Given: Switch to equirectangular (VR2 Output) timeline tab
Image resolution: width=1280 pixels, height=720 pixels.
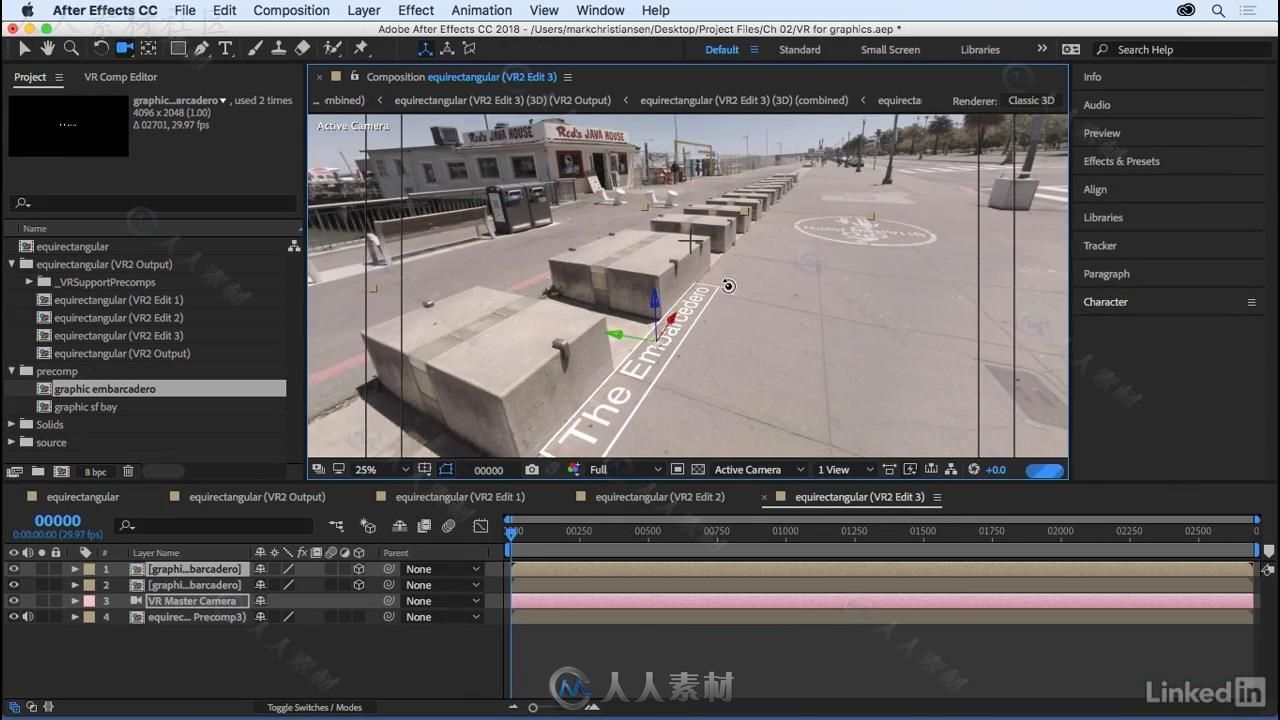Looking at the screenshot, I should point(257,497).
